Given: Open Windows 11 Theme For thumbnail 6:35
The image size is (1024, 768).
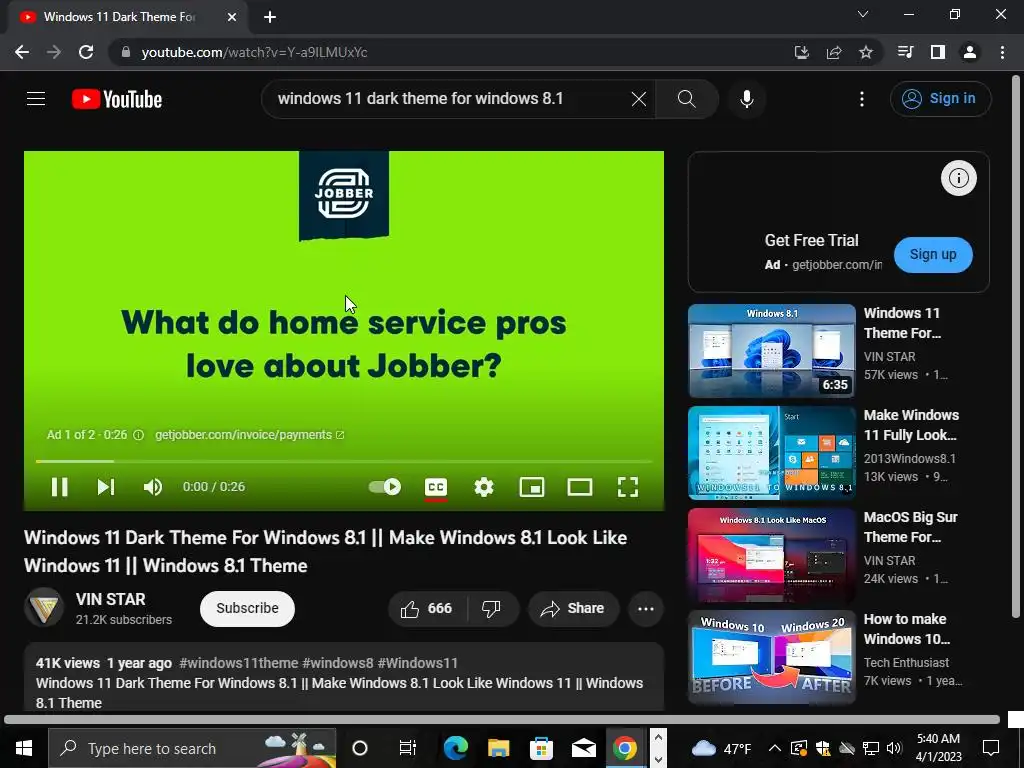Looking at the screenshot, I should coord(771,351).
